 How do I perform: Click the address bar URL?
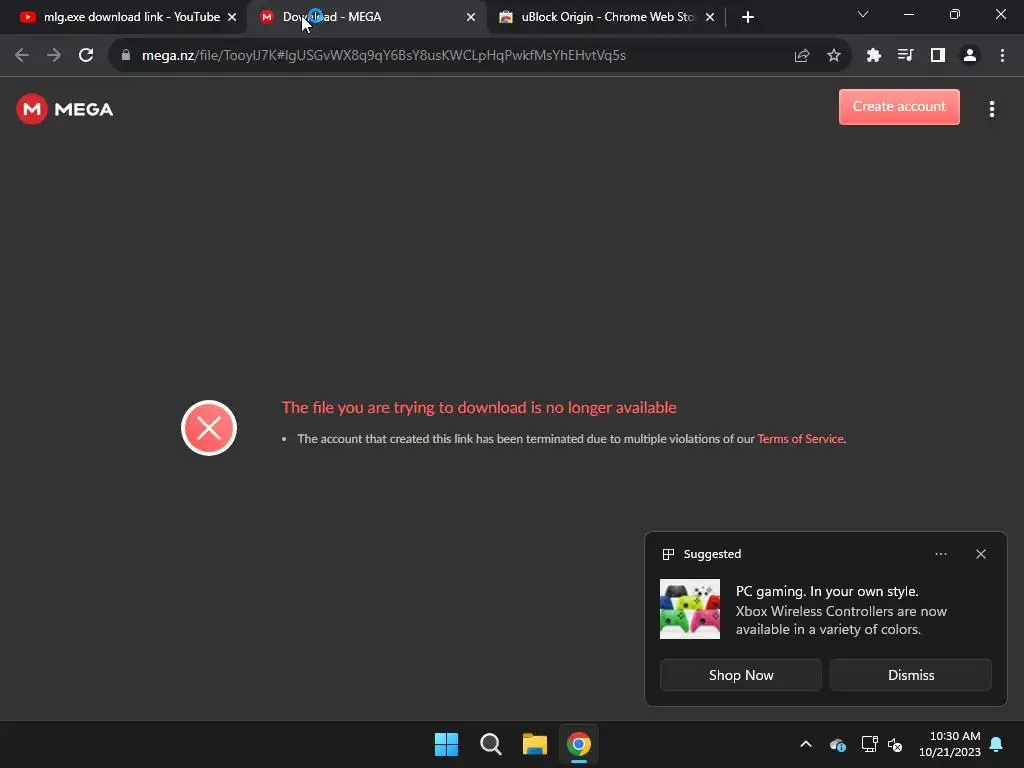(x=384, y=56)
